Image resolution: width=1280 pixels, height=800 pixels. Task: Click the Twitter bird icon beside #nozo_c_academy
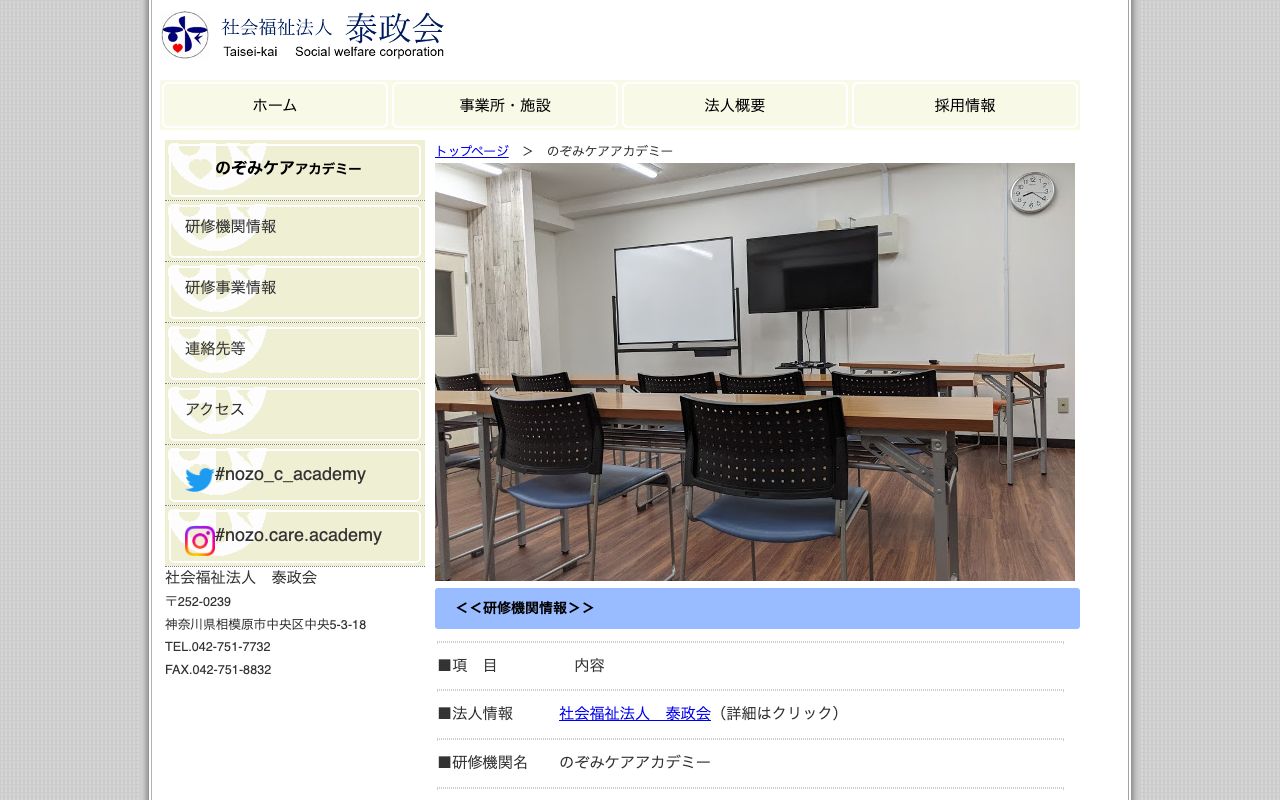point(199,478)
